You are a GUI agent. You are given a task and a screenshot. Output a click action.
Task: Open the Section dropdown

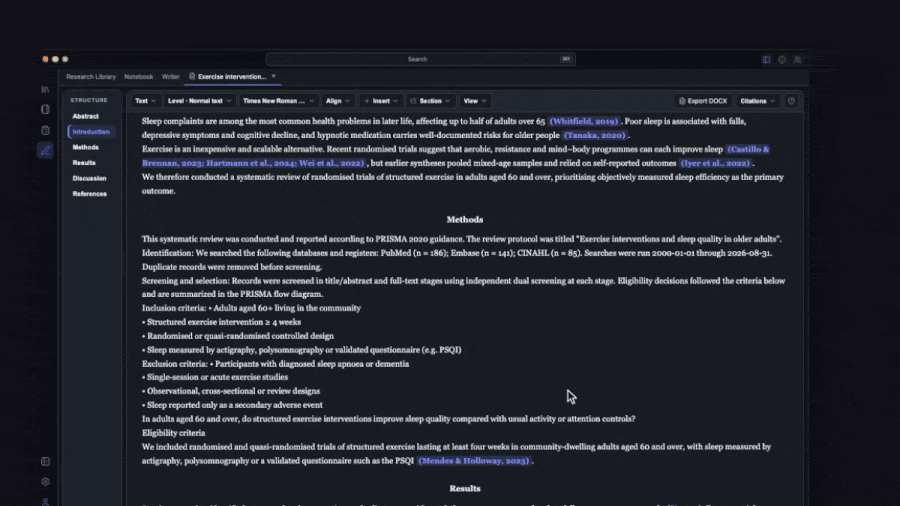430,101
